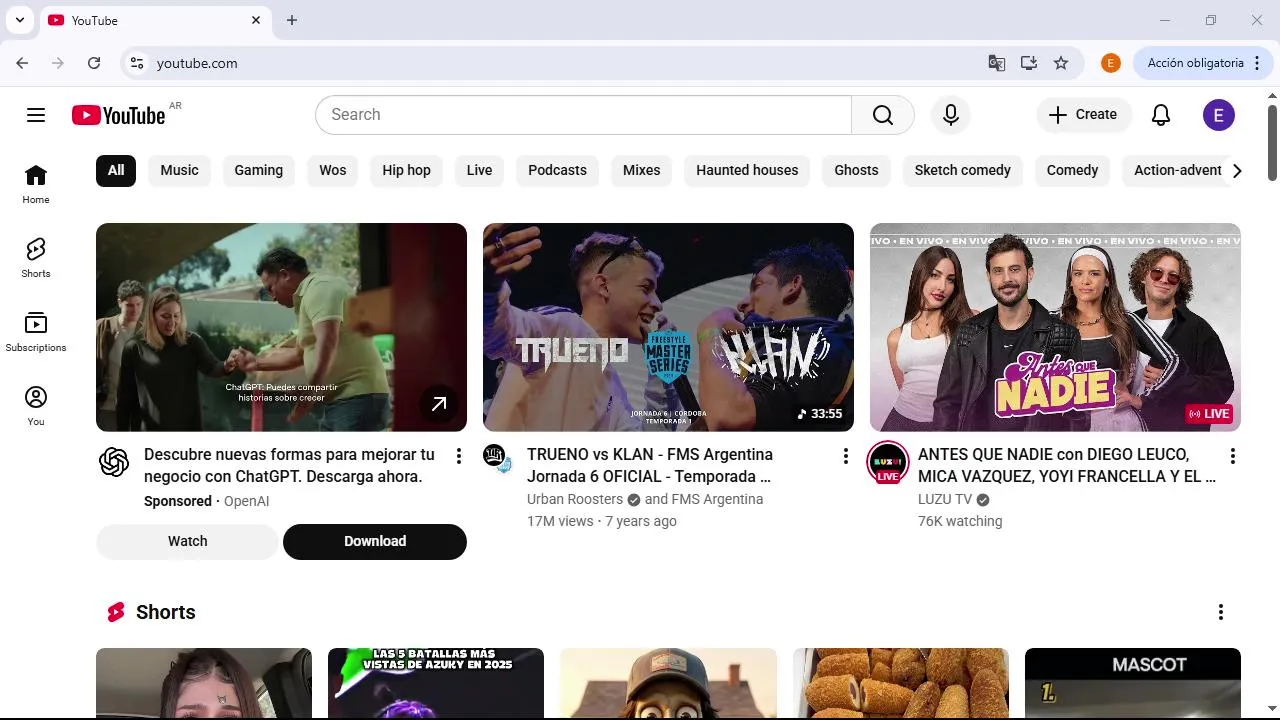Image resolution: width=1280 pixels, height=720 pixels.
Task: Open the hamburger guide menu
Action: pos(36,115)
